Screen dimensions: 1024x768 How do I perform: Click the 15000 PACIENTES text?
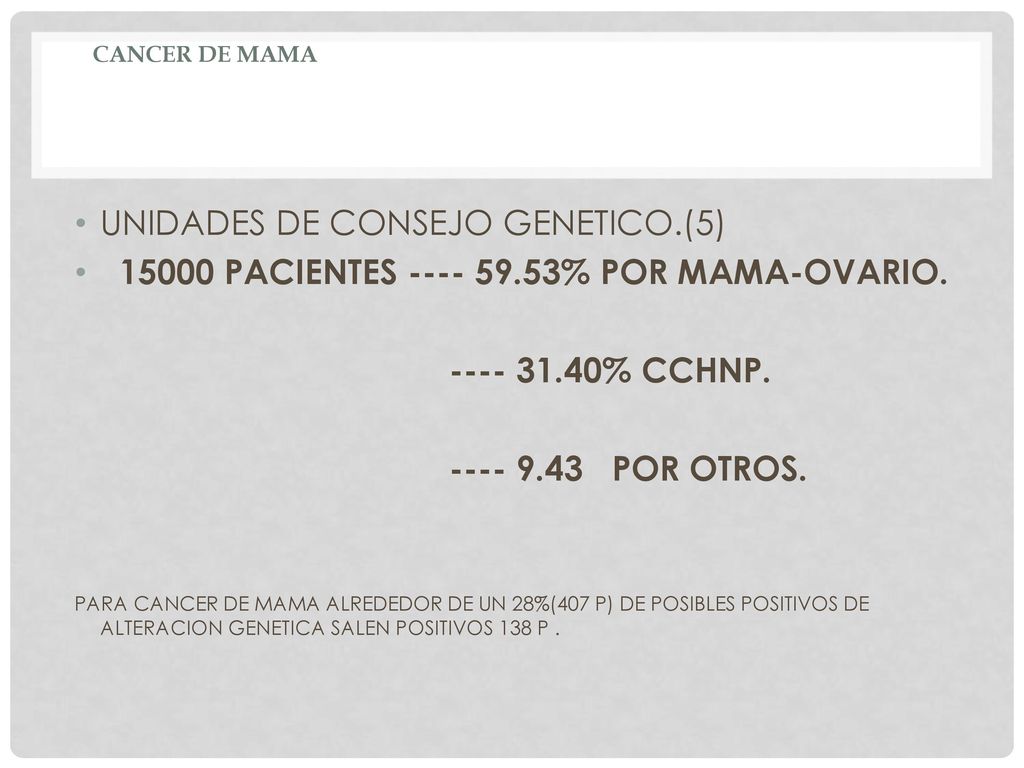pyautogui.click(x=259, y=272)
